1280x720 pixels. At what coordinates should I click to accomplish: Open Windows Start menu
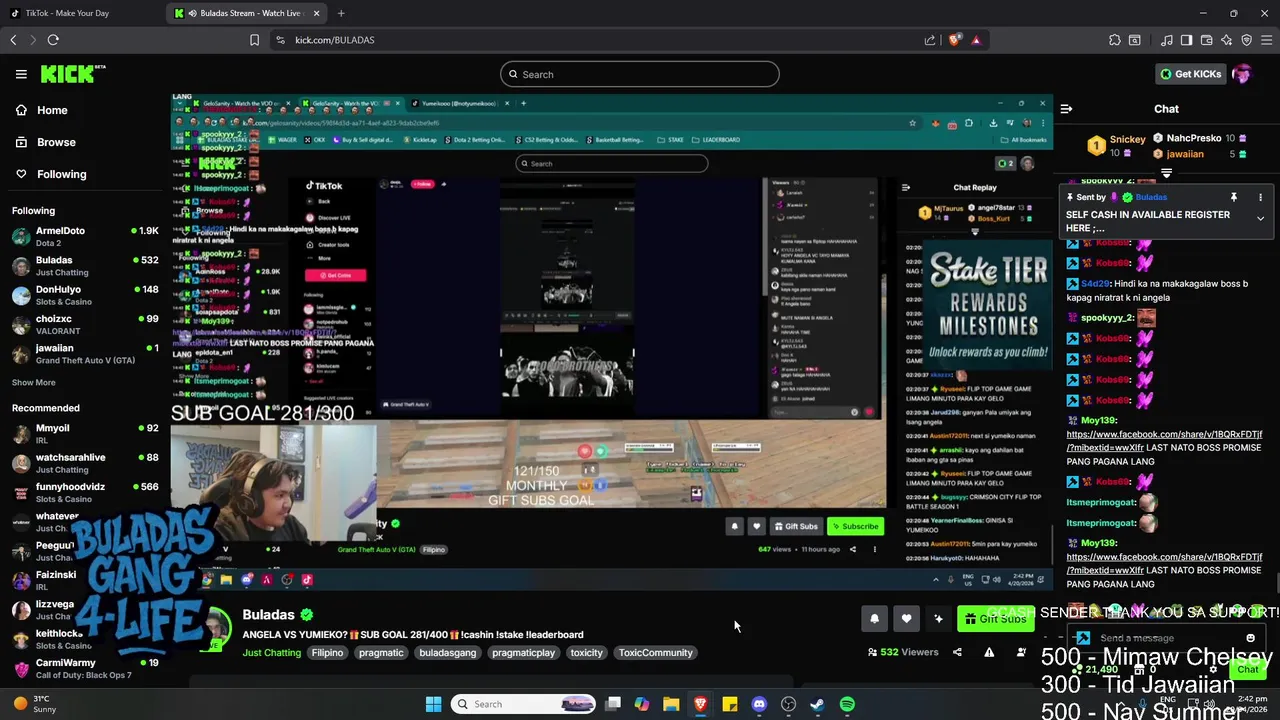[x=433, y=704]
